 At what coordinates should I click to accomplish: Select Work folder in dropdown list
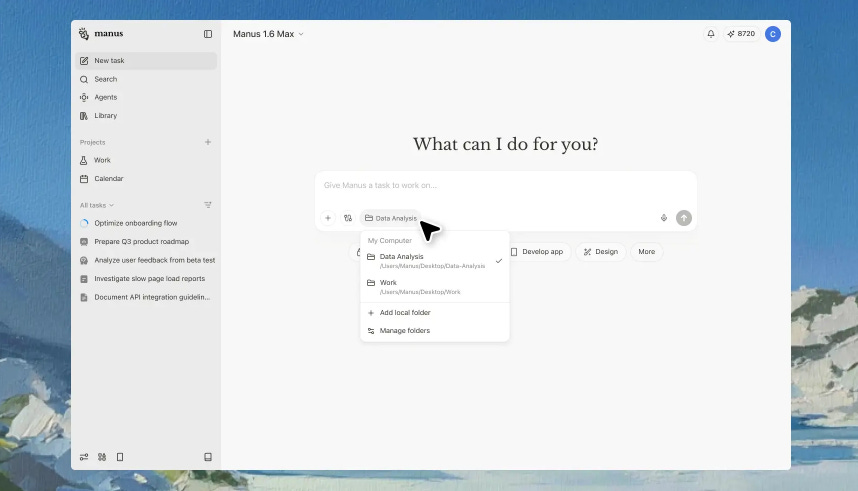tap(435, 287)
